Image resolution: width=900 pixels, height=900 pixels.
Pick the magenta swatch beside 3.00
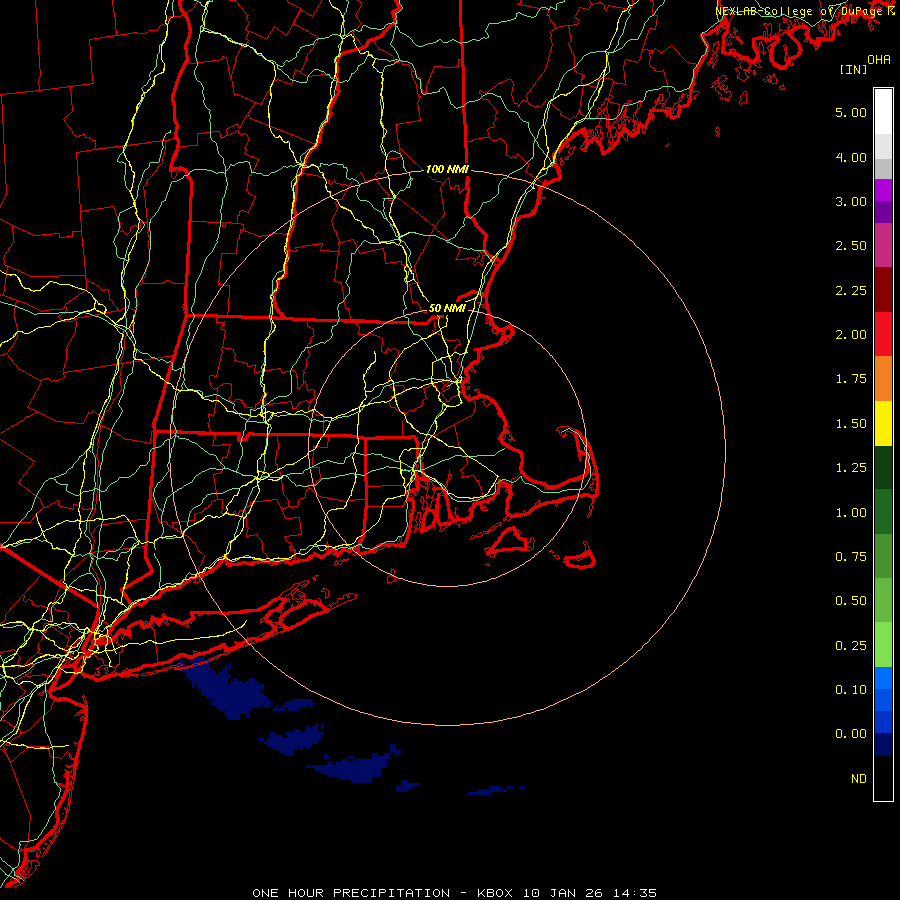883,191
